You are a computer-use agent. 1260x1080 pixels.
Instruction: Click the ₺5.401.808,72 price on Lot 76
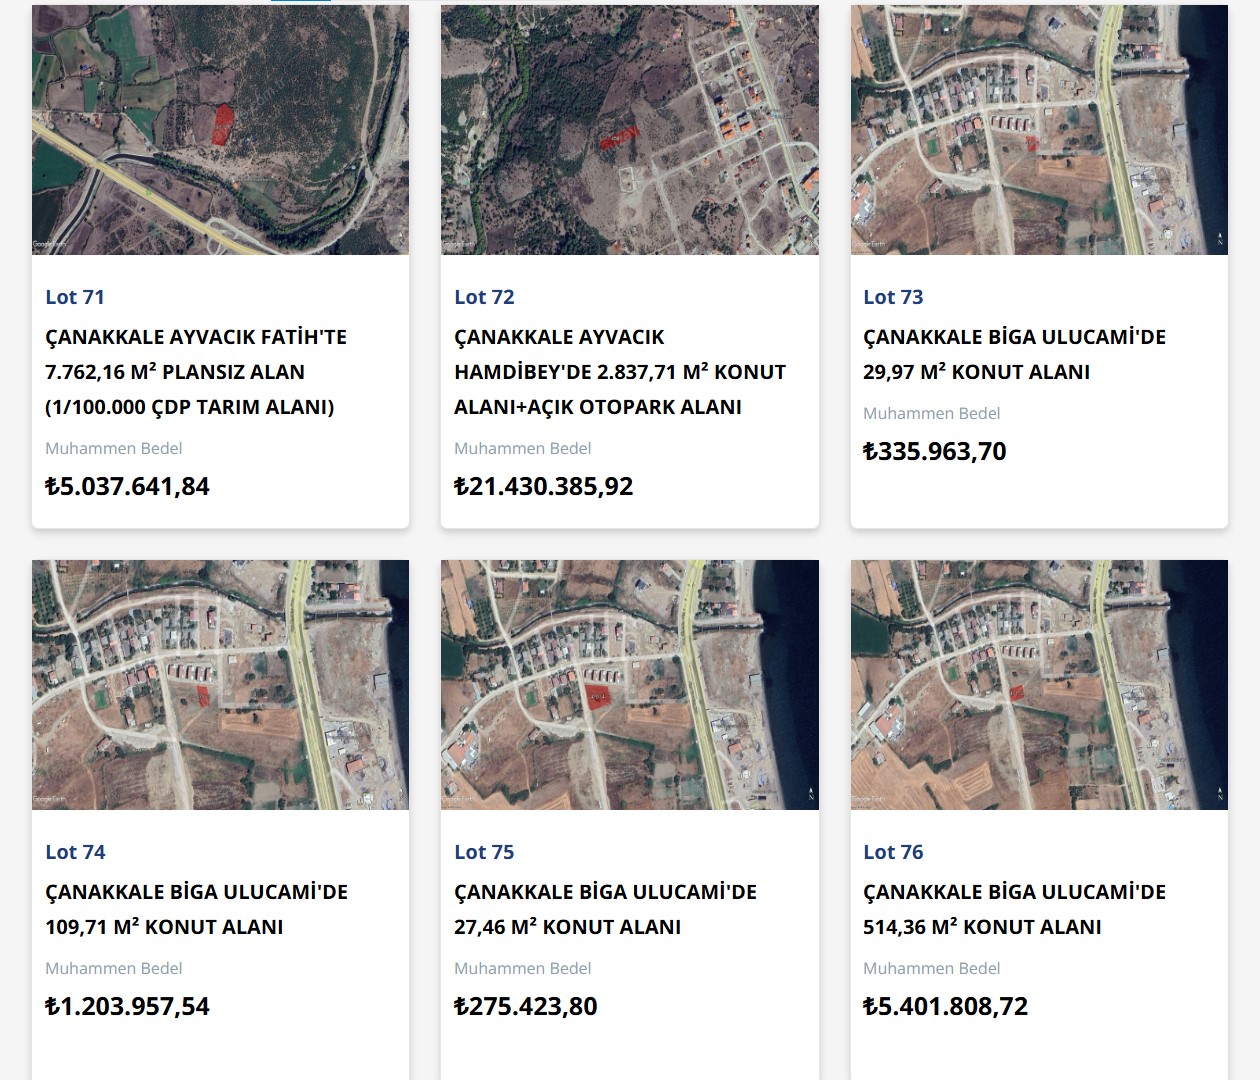coord(945,1006)
